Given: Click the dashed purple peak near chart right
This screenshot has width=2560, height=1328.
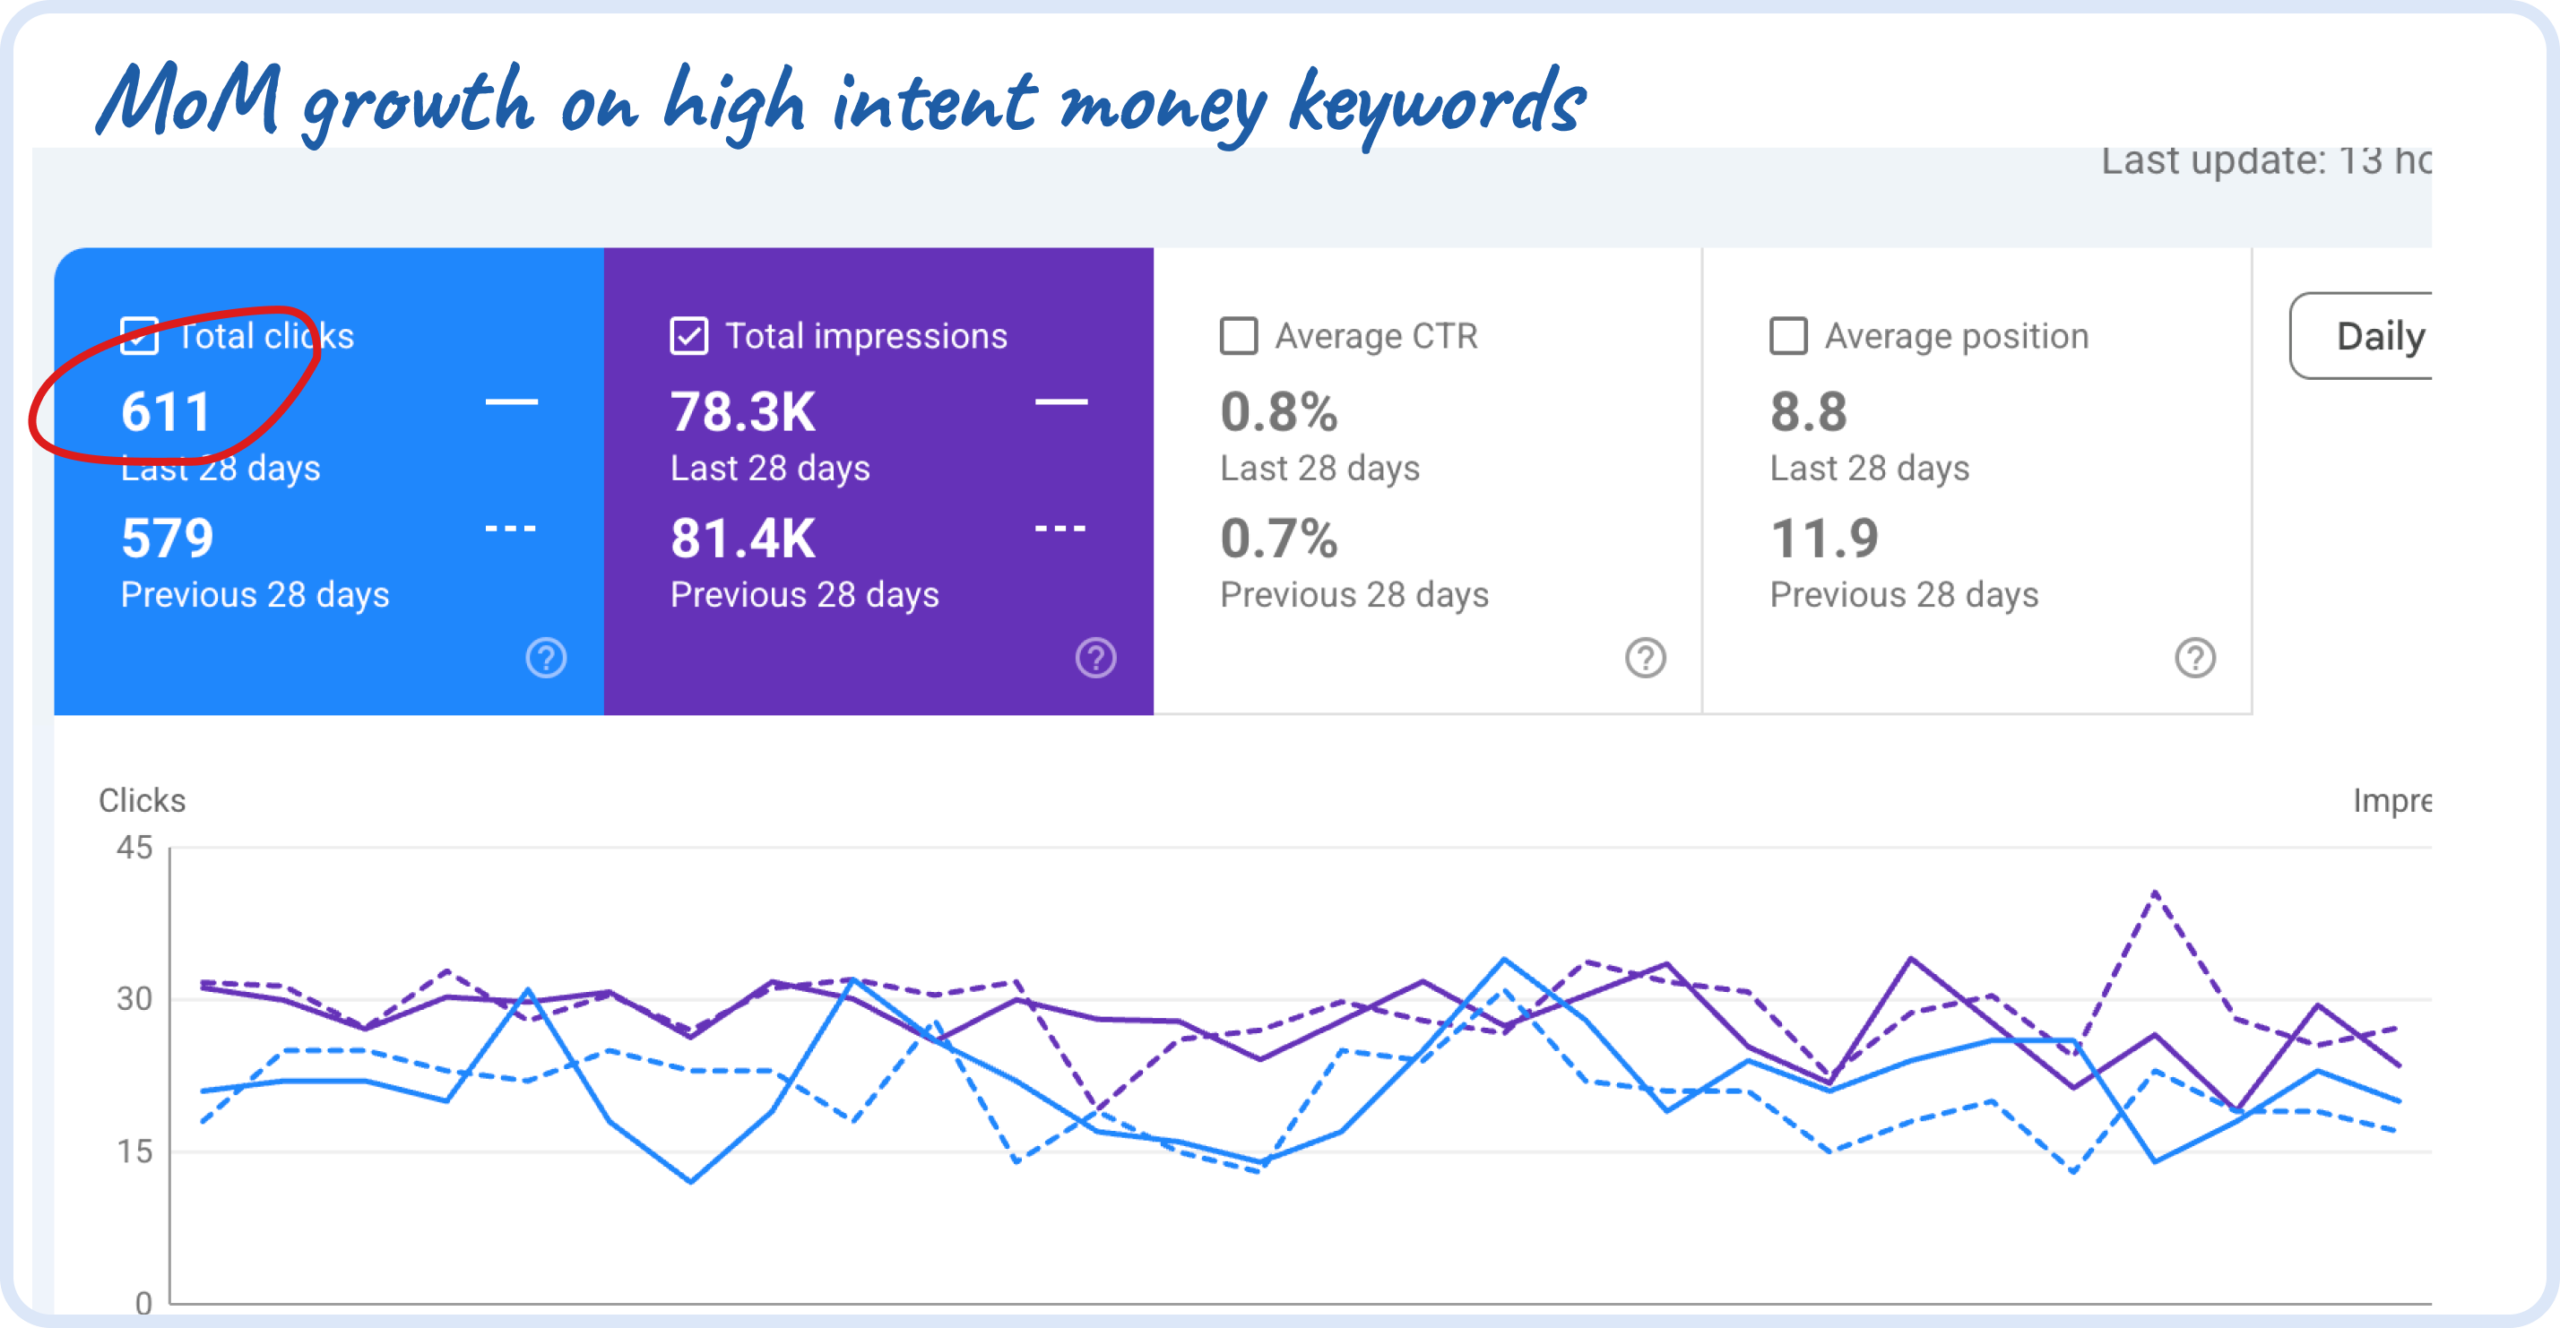Looking at the screenshot, I should (2155, 892).
